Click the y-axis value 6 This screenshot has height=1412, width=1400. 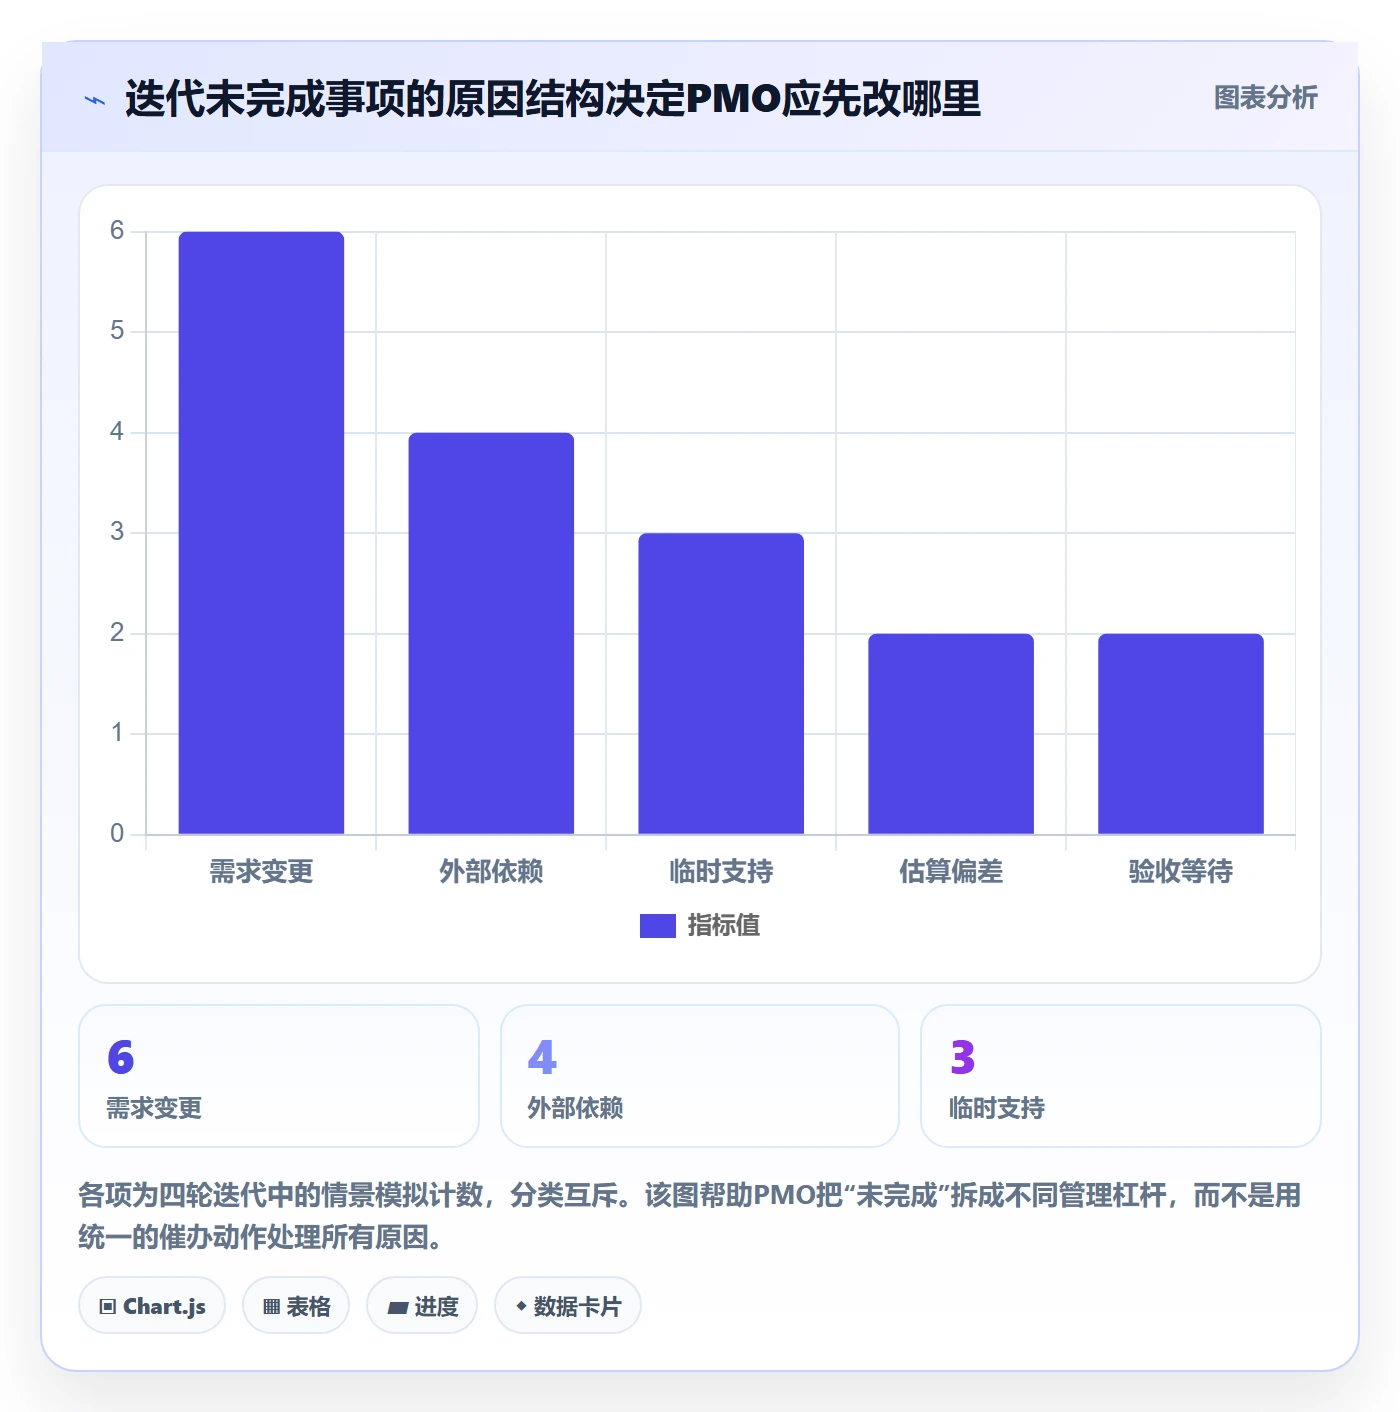click(x=117, y=231)
